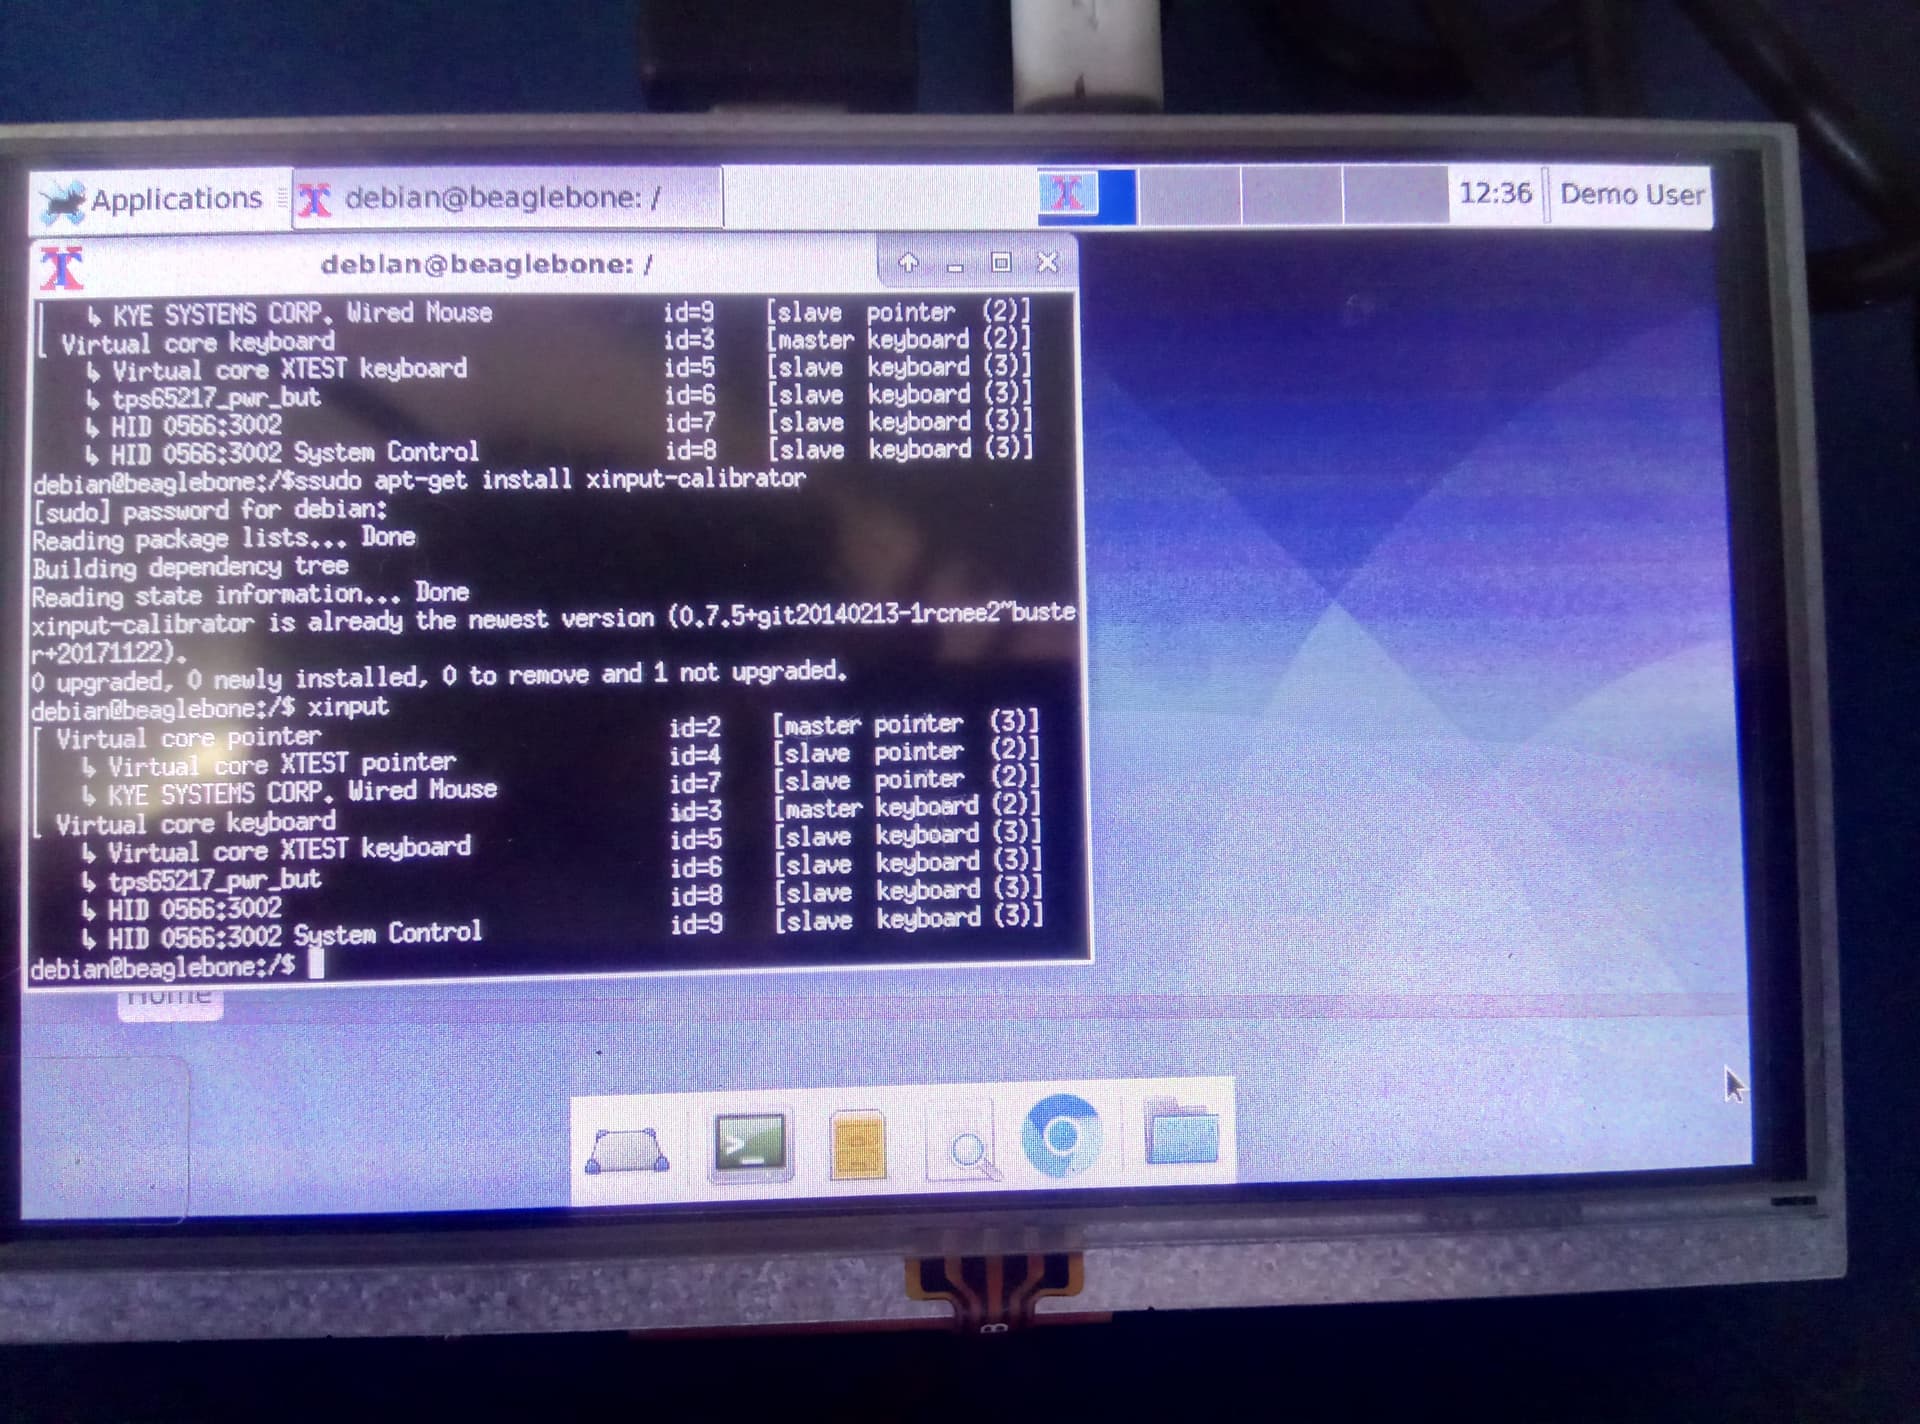Click the 'Reading package lists... Done' line

click(224, 538)
